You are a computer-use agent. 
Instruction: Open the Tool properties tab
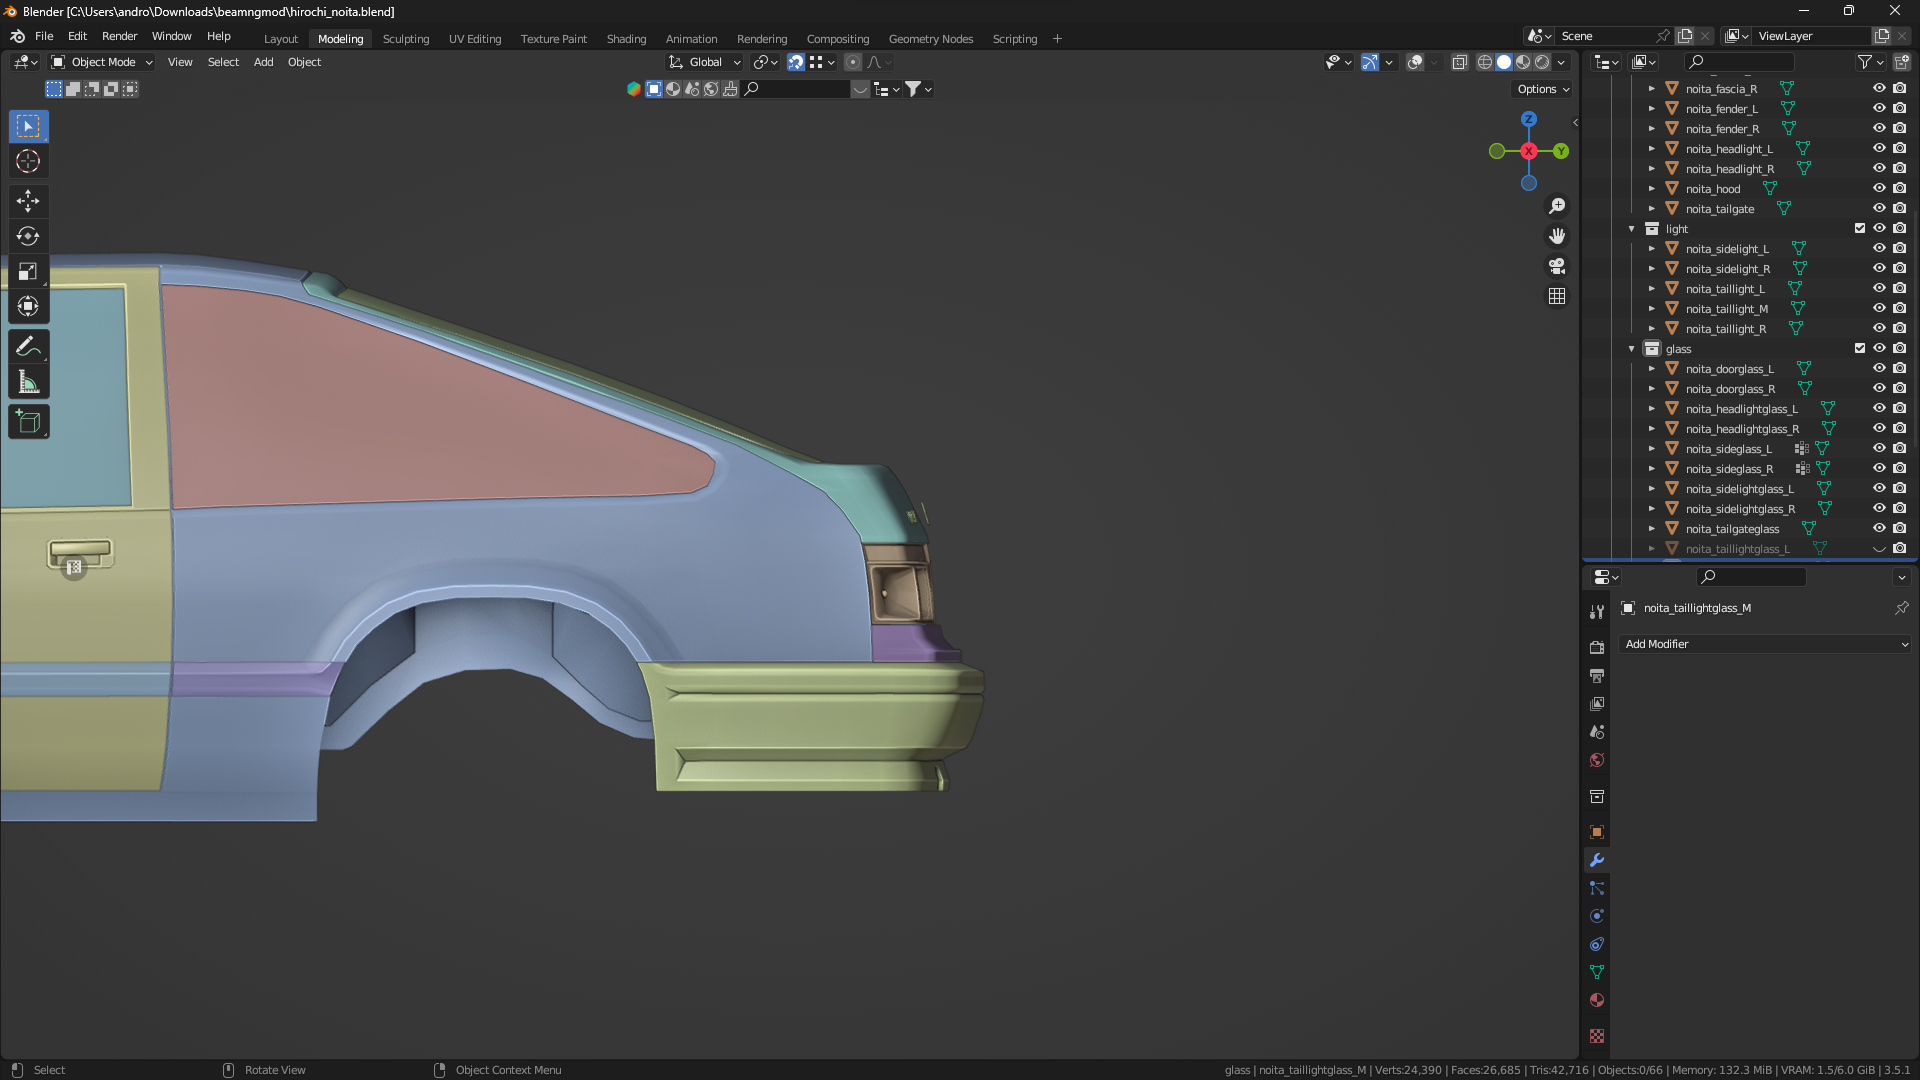(x=1597, y=612)
